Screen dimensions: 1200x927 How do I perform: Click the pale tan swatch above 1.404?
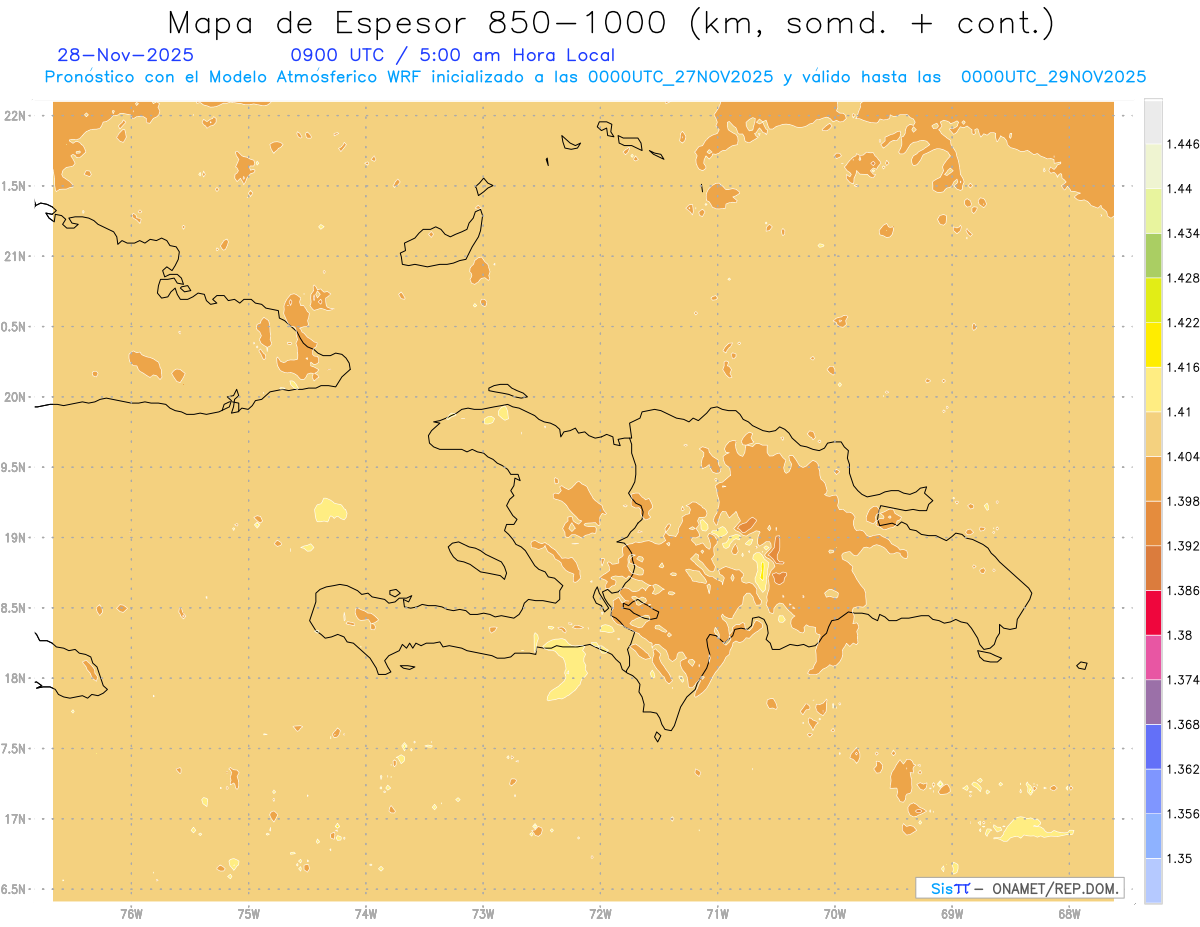[1153, 434]
